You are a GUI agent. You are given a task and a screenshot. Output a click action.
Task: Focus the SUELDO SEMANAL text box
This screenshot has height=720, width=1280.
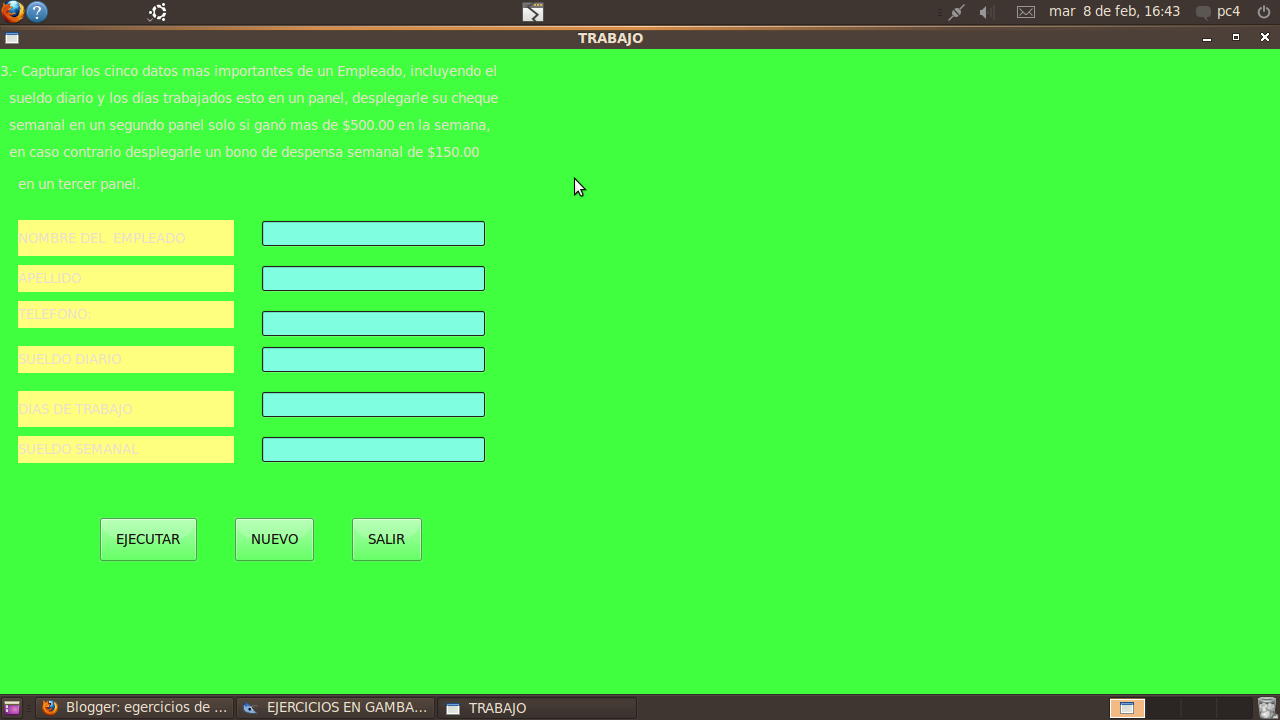pyautogui.click(x=373, y=449)
